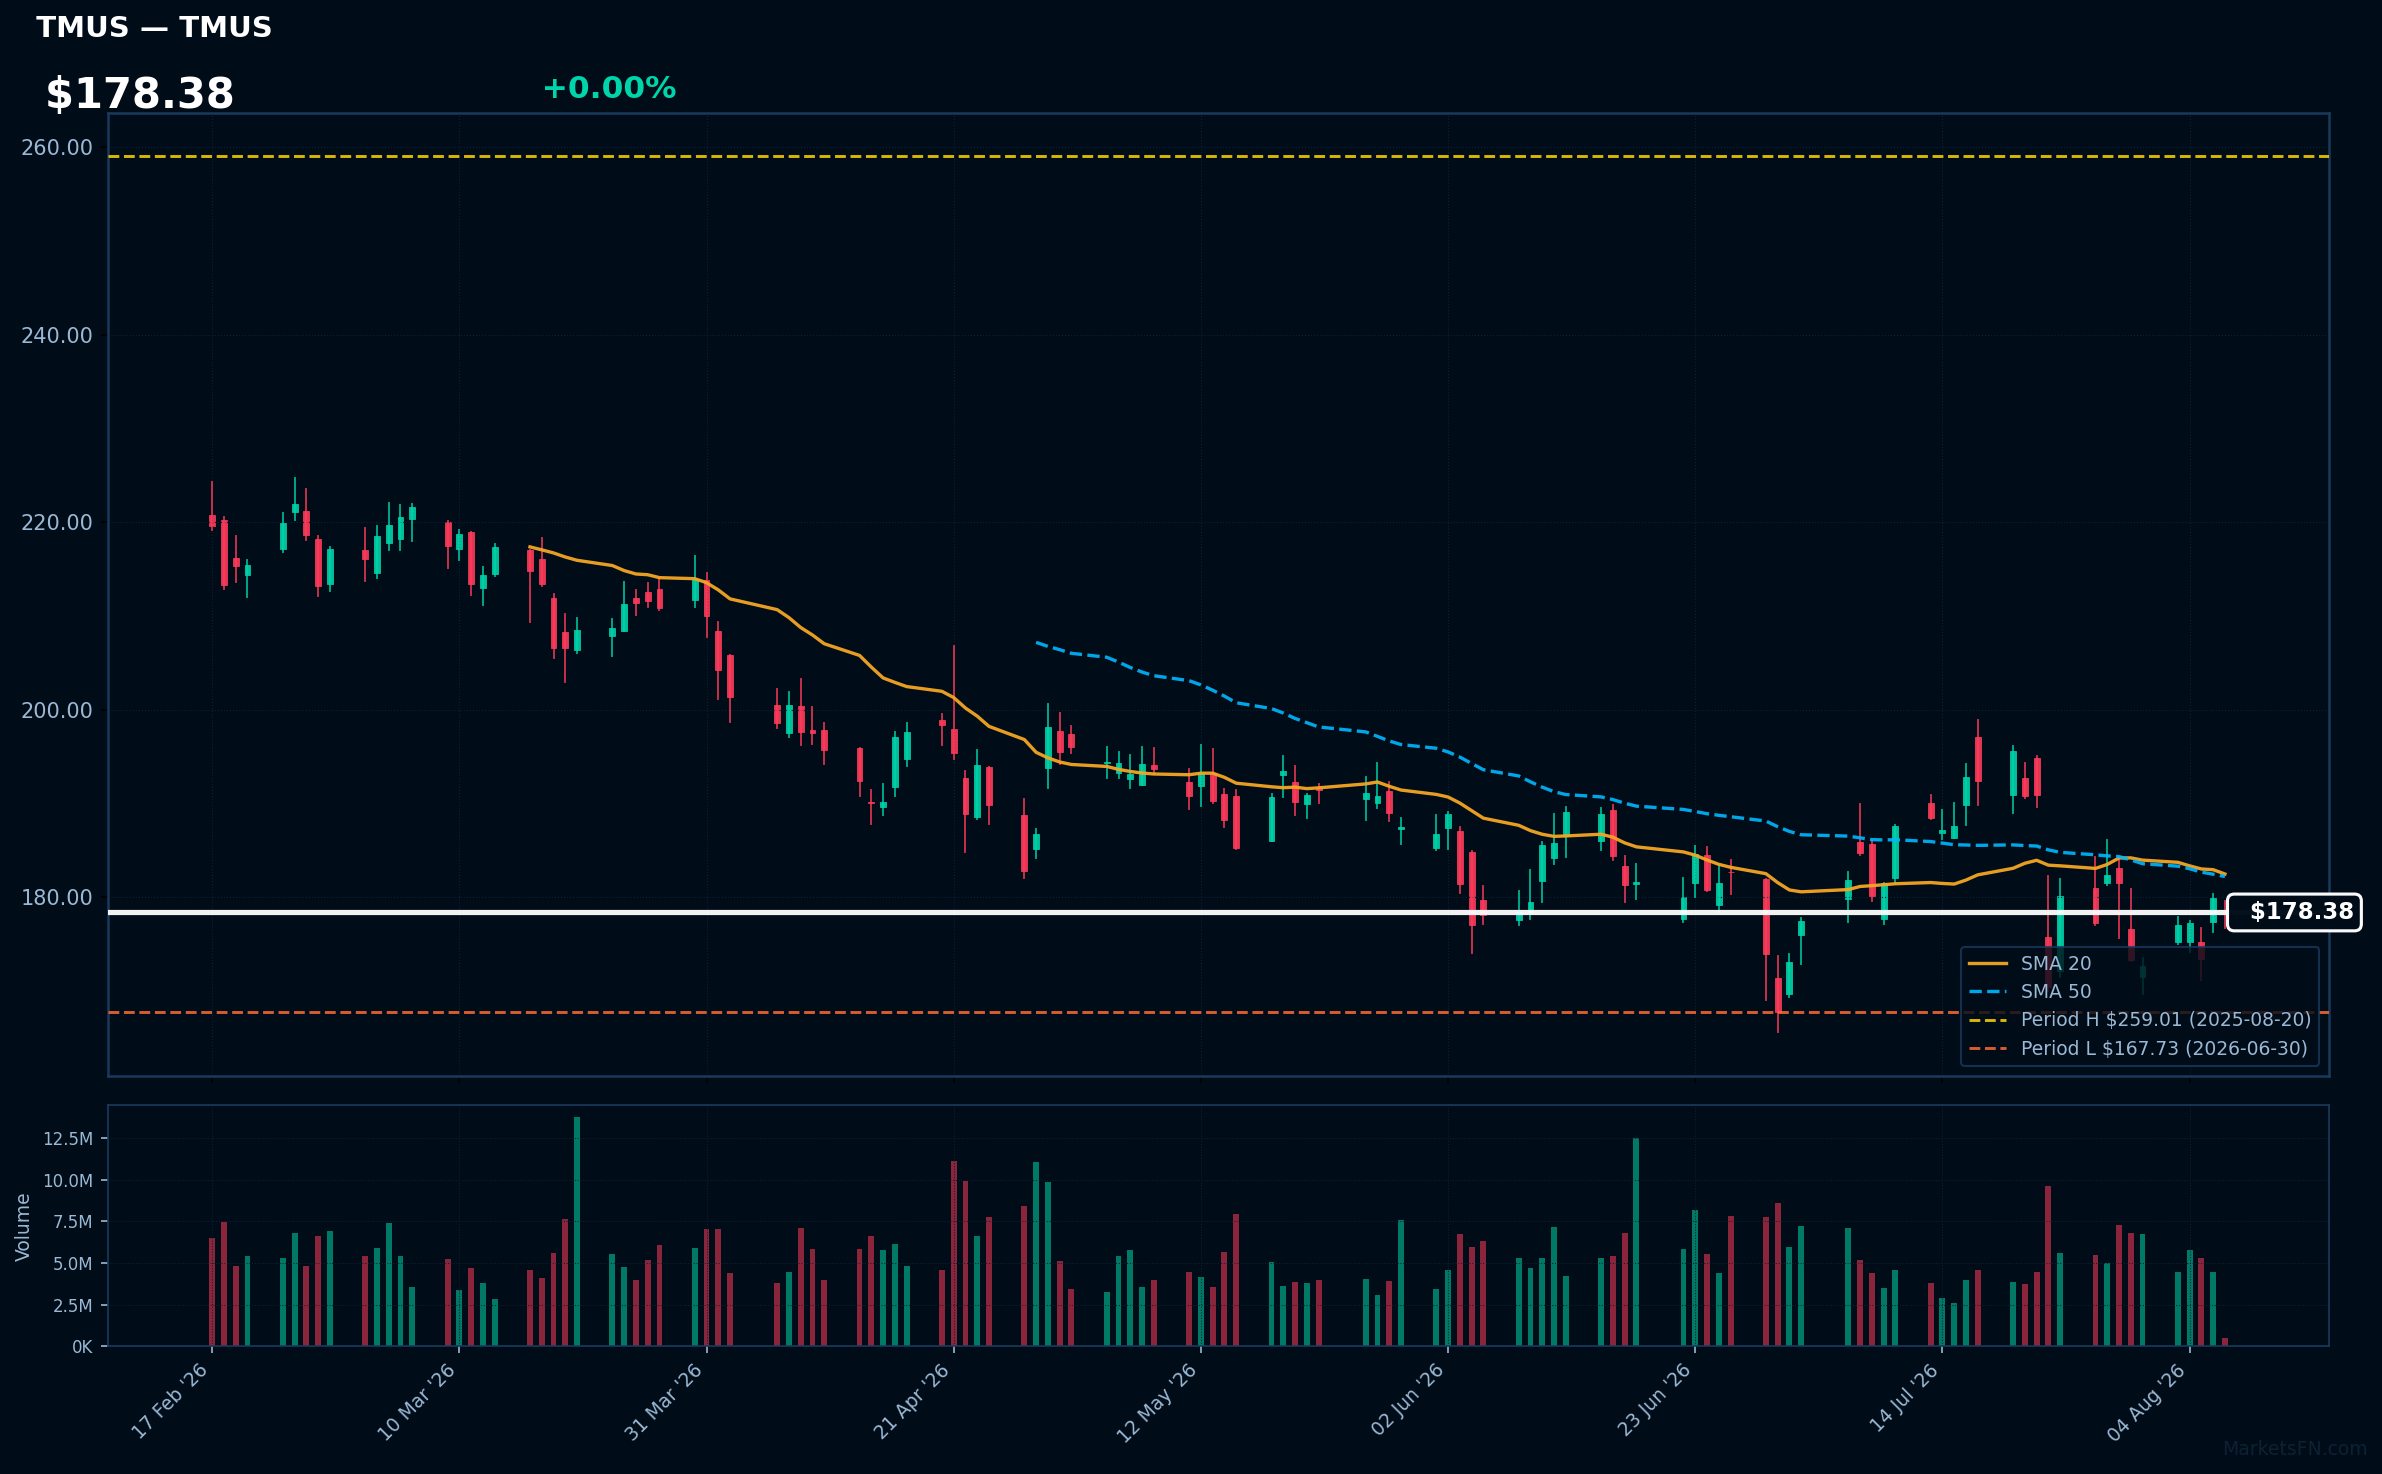Click the $178.38 headline price

point(140,94)
